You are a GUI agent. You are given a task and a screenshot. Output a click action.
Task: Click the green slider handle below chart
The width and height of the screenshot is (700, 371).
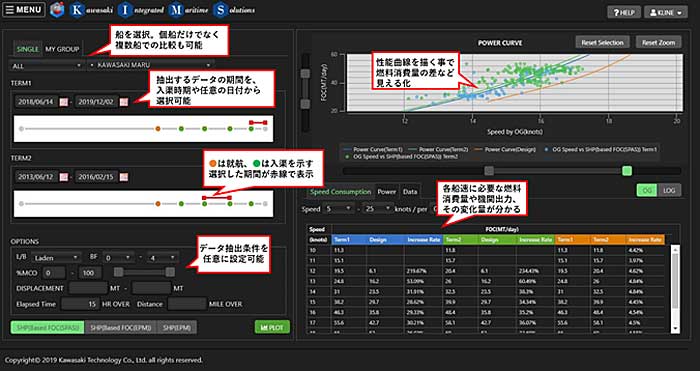[x=627, y=171]
